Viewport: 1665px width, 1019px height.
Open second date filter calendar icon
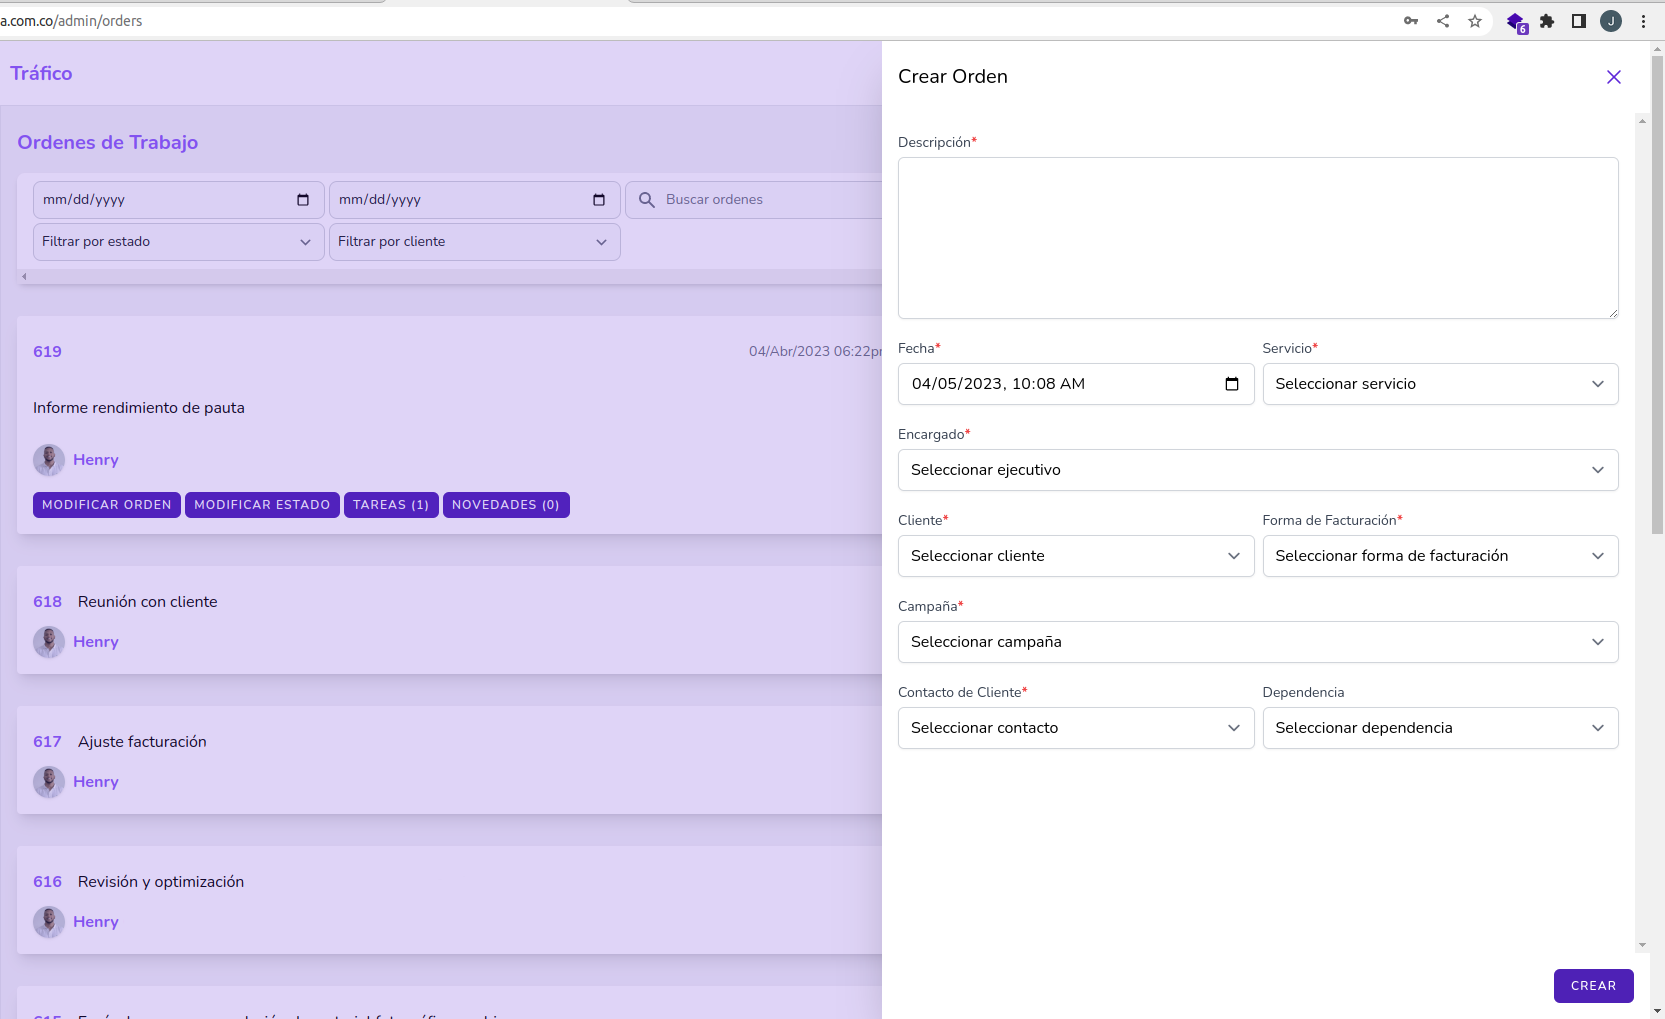click(599, 200)
